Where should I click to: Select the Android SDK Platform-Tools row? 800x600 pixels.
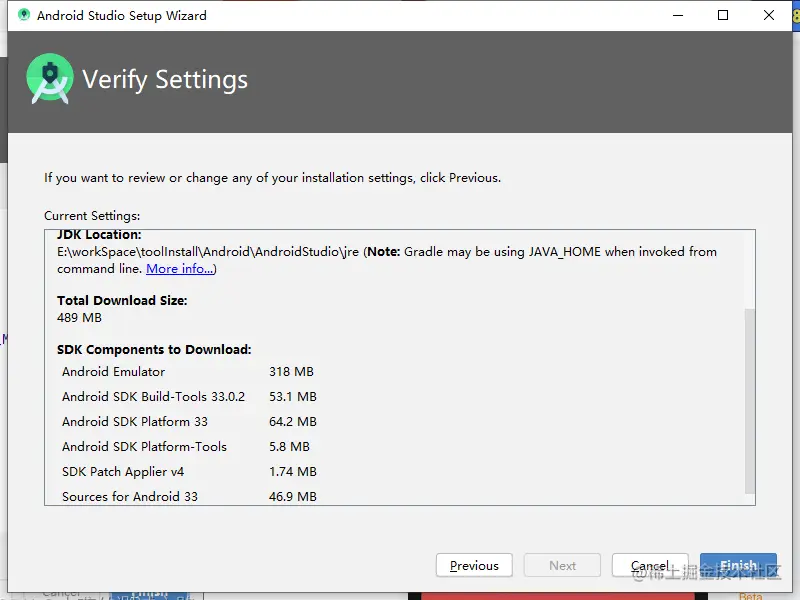point(189,446)
